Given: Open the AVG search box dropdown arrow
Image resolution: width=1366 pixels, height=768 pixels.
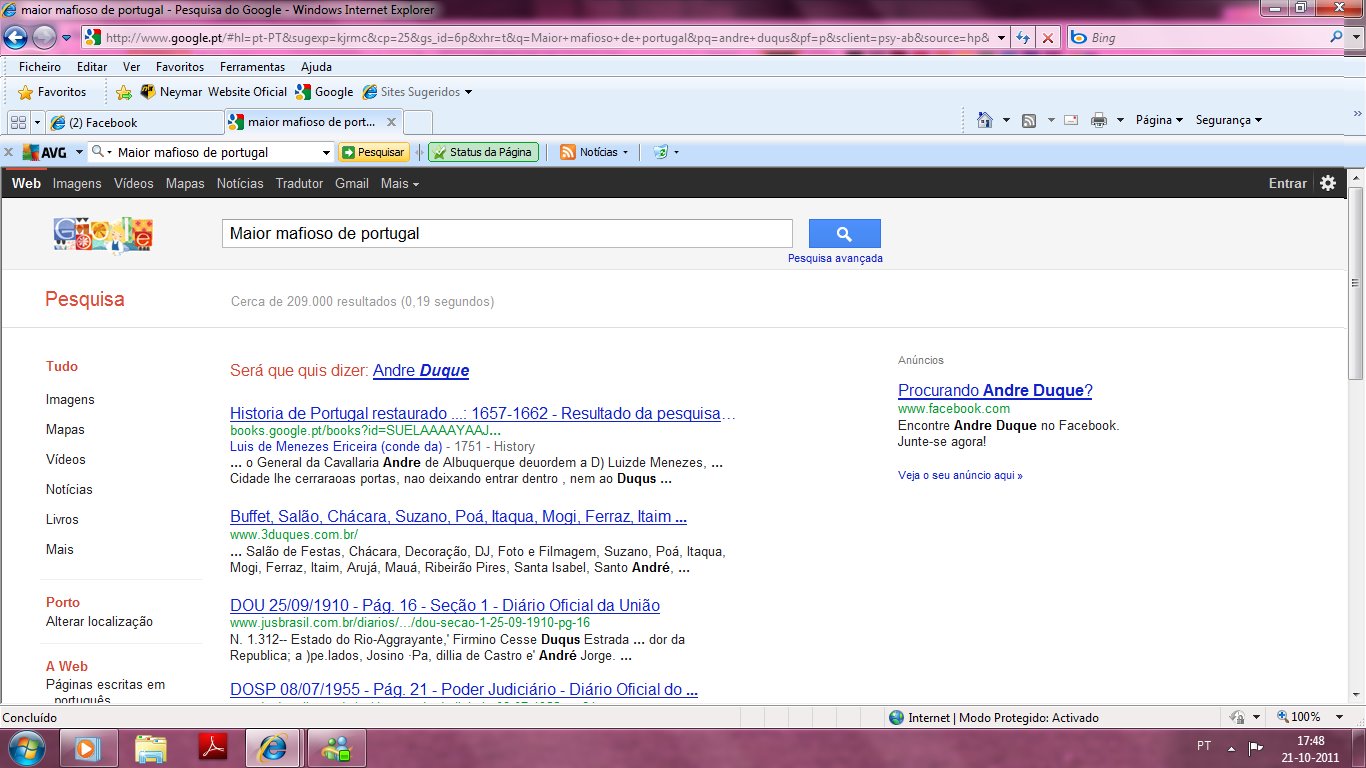Looking at the screenshot, I should pos(326,152).
